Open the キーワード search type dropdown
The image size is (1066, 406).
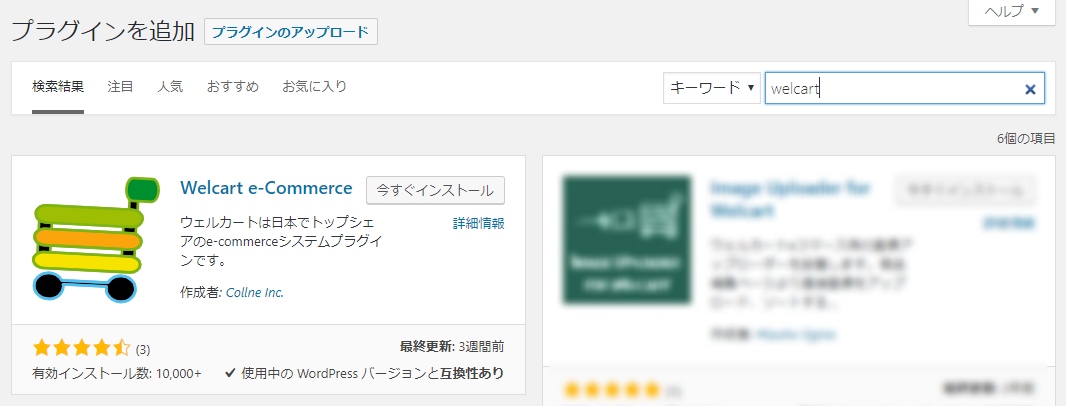[x=712, y=88]
